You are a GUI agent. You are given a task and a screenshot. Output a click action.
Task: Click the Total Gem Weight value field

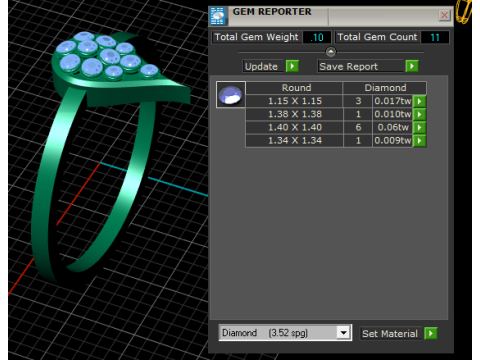(317, 37)
